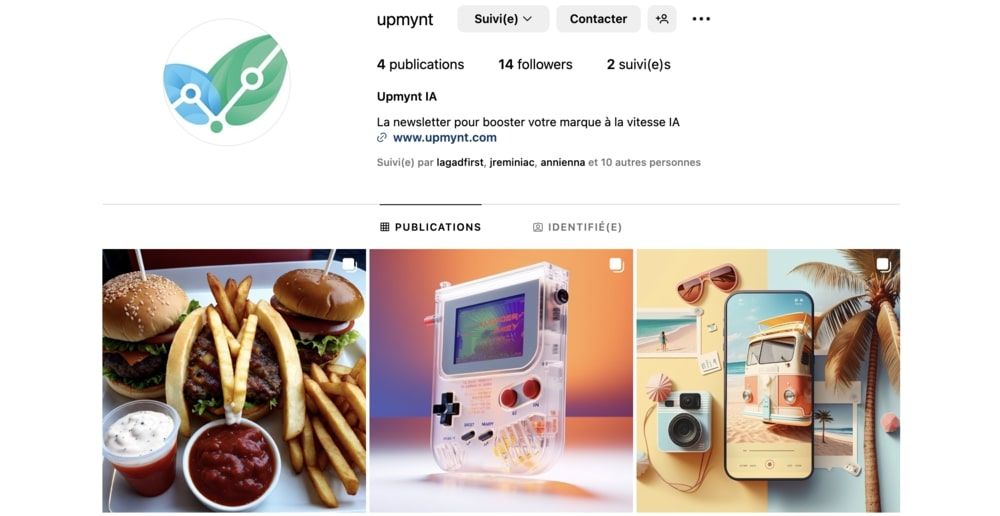Click the grid icon of Publications tab
Viewport: 1000px width, 516px height.
coord(385,227)
